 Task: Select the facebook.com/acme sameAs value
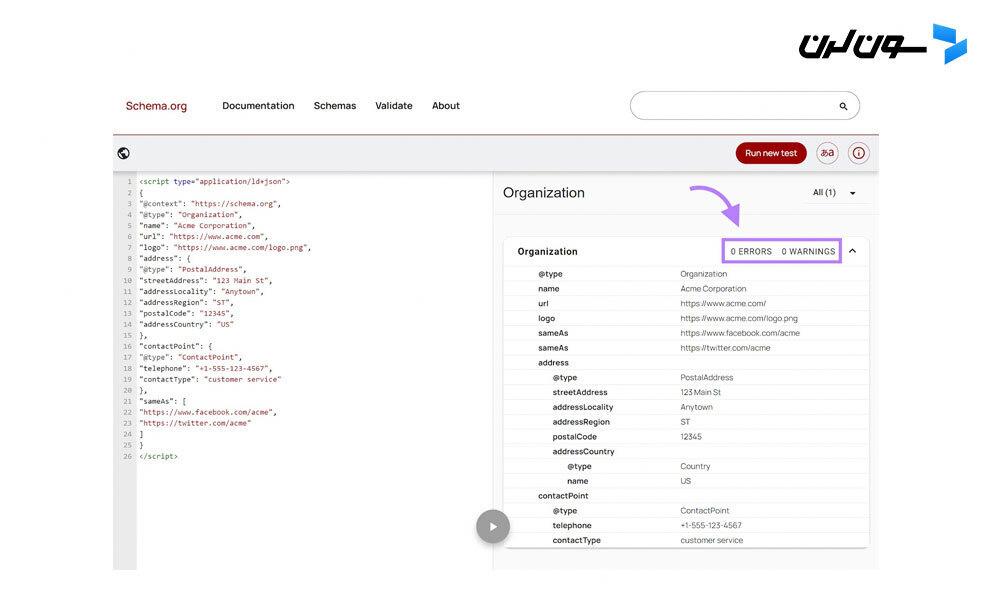coord(740,333)
